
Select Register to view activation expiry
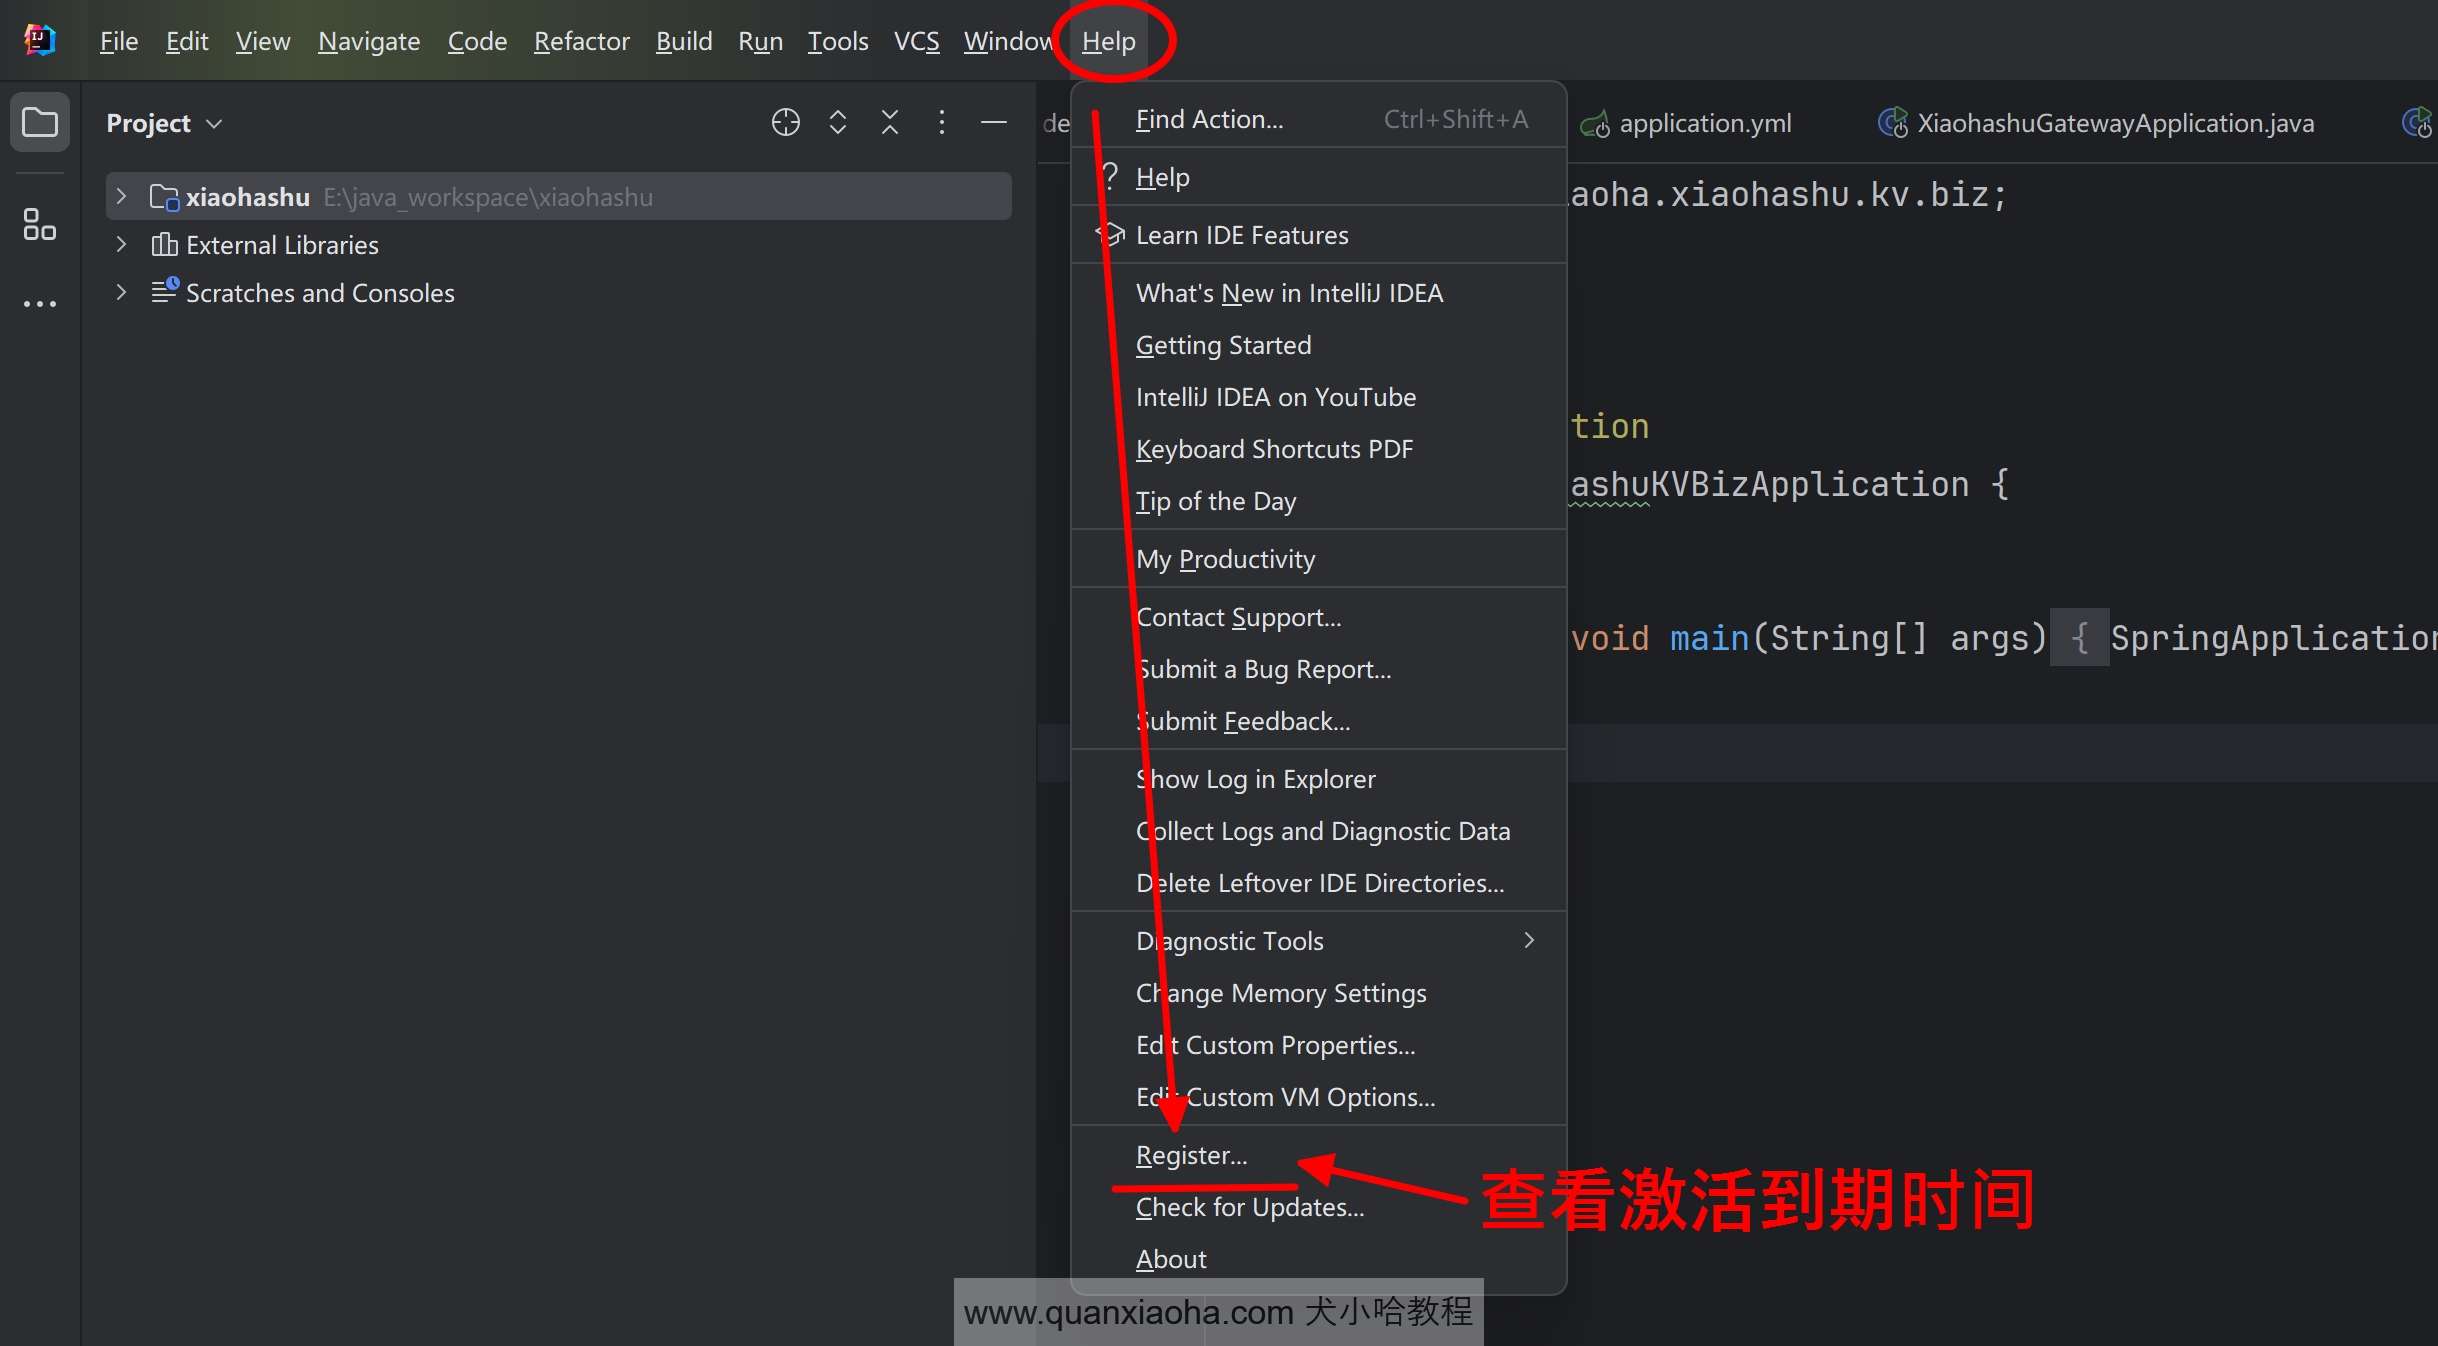point(1190,1154)
